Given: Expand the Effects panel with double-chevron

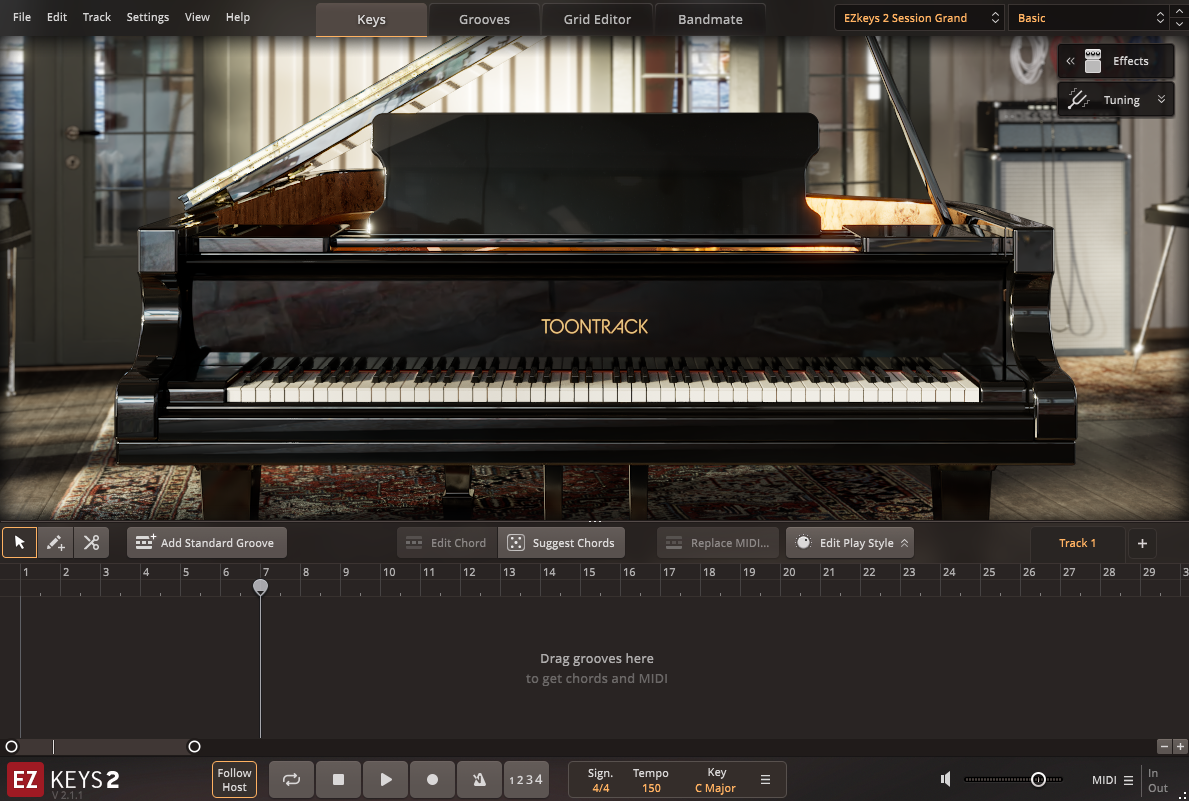Looking at the screenshot, I should point(1070,61).
